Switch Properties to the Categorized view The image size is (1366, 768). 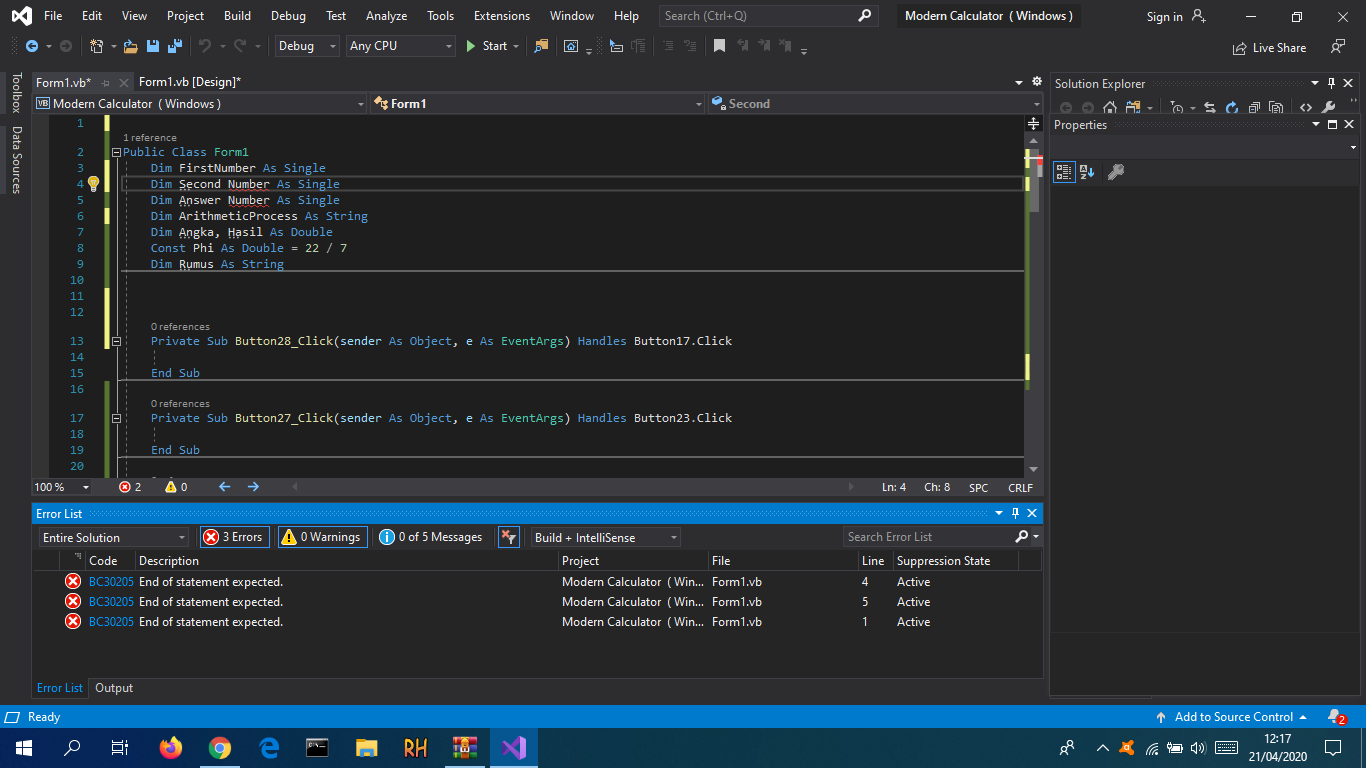click(x=1064, y=172)
